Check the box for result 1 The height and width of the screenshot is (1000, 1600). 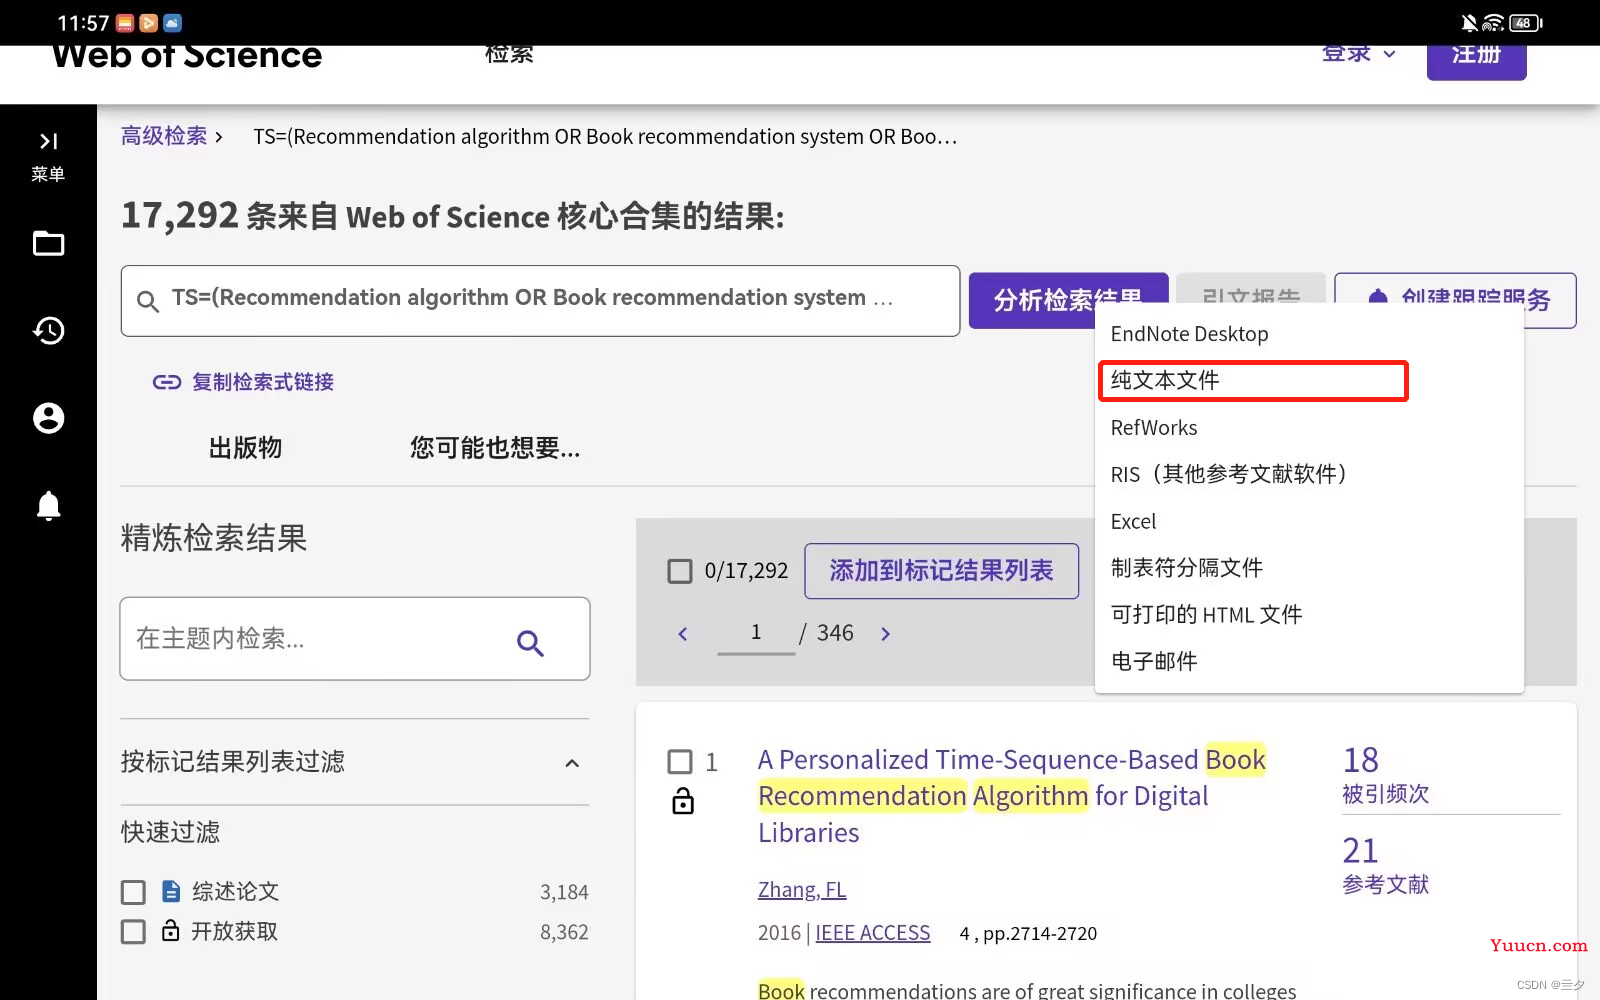pyautogui.click(x=680, y=762)
